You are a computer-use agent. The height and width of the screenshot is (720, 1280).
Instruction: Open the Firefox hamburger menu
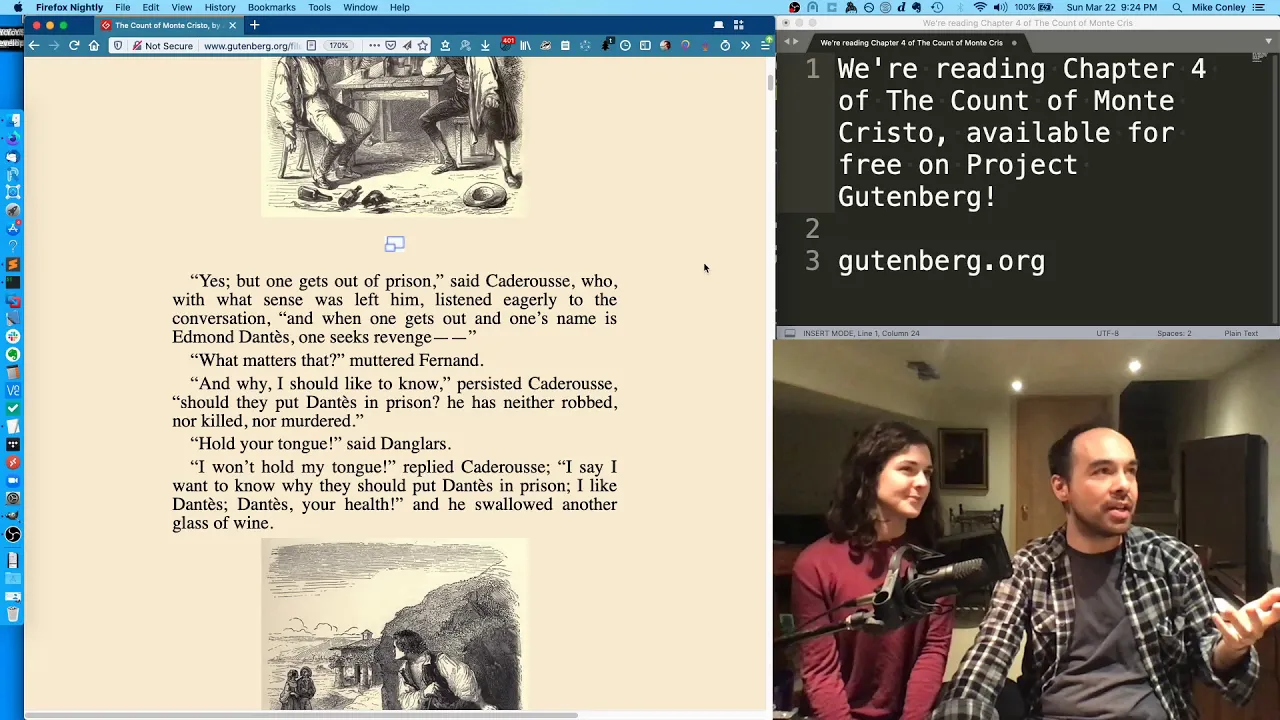click(x=765, y=45)
